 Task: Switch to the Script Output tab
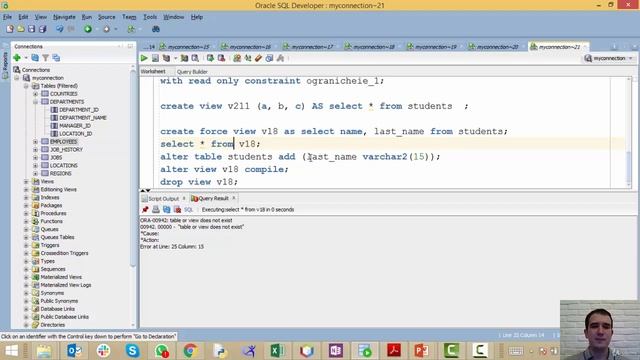pyautogui.click(x=163, y=198)
